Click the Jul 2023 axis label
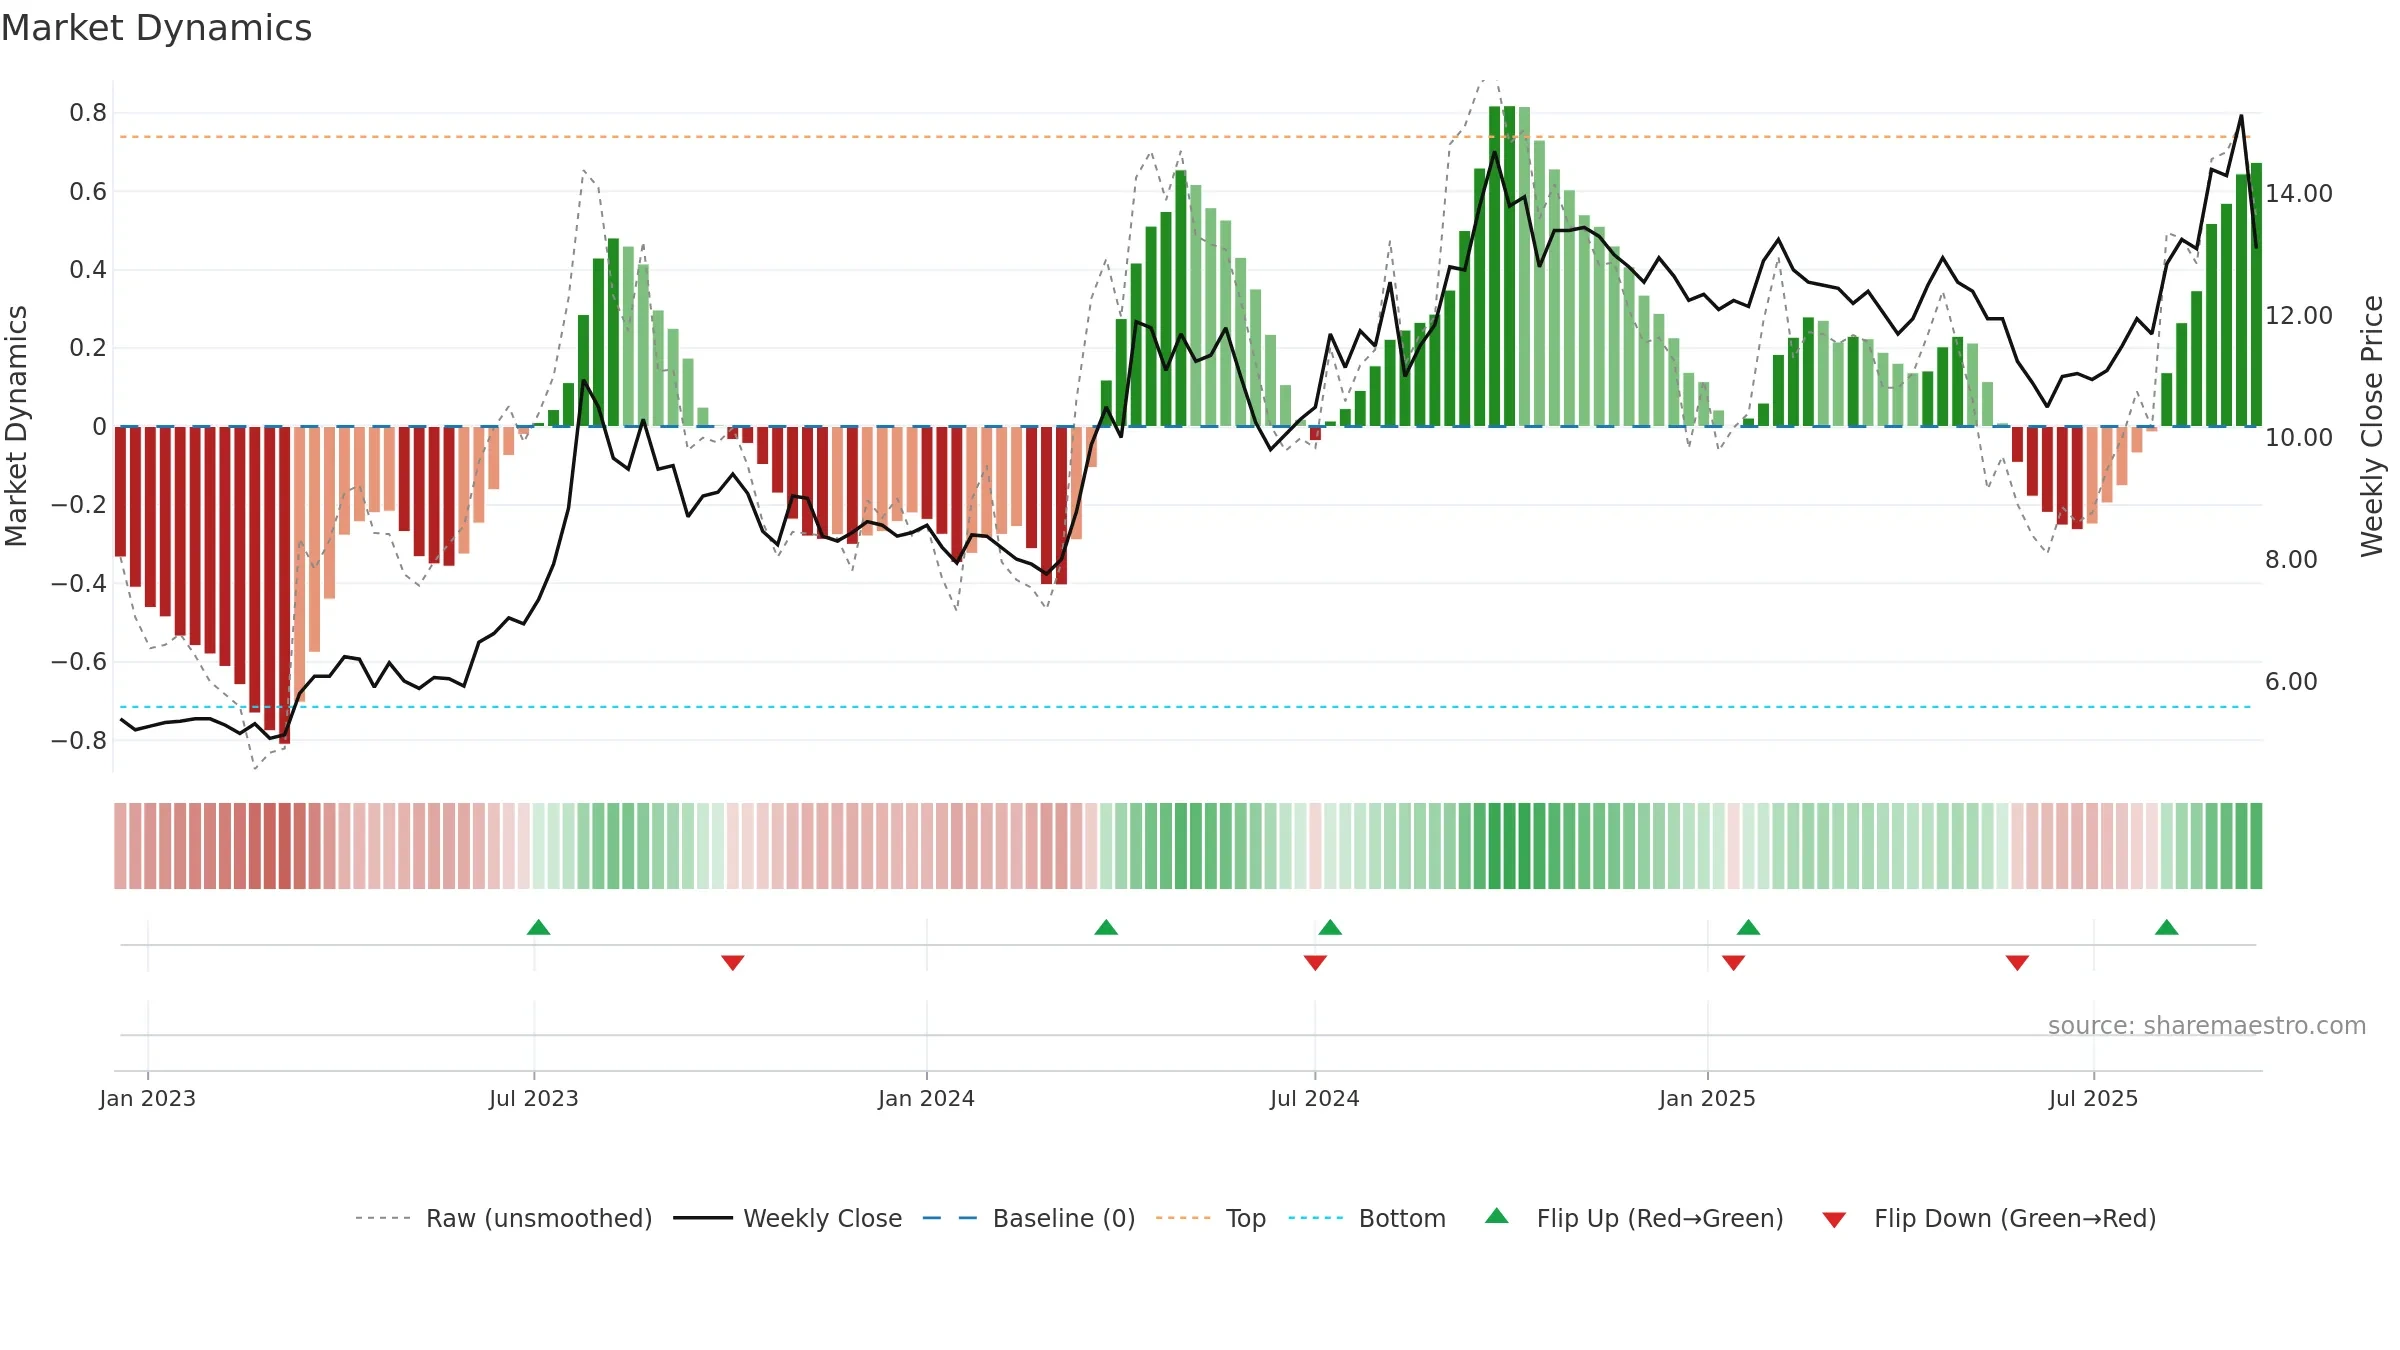Screen dimensions: 2400x1350 click(534, 1098)
